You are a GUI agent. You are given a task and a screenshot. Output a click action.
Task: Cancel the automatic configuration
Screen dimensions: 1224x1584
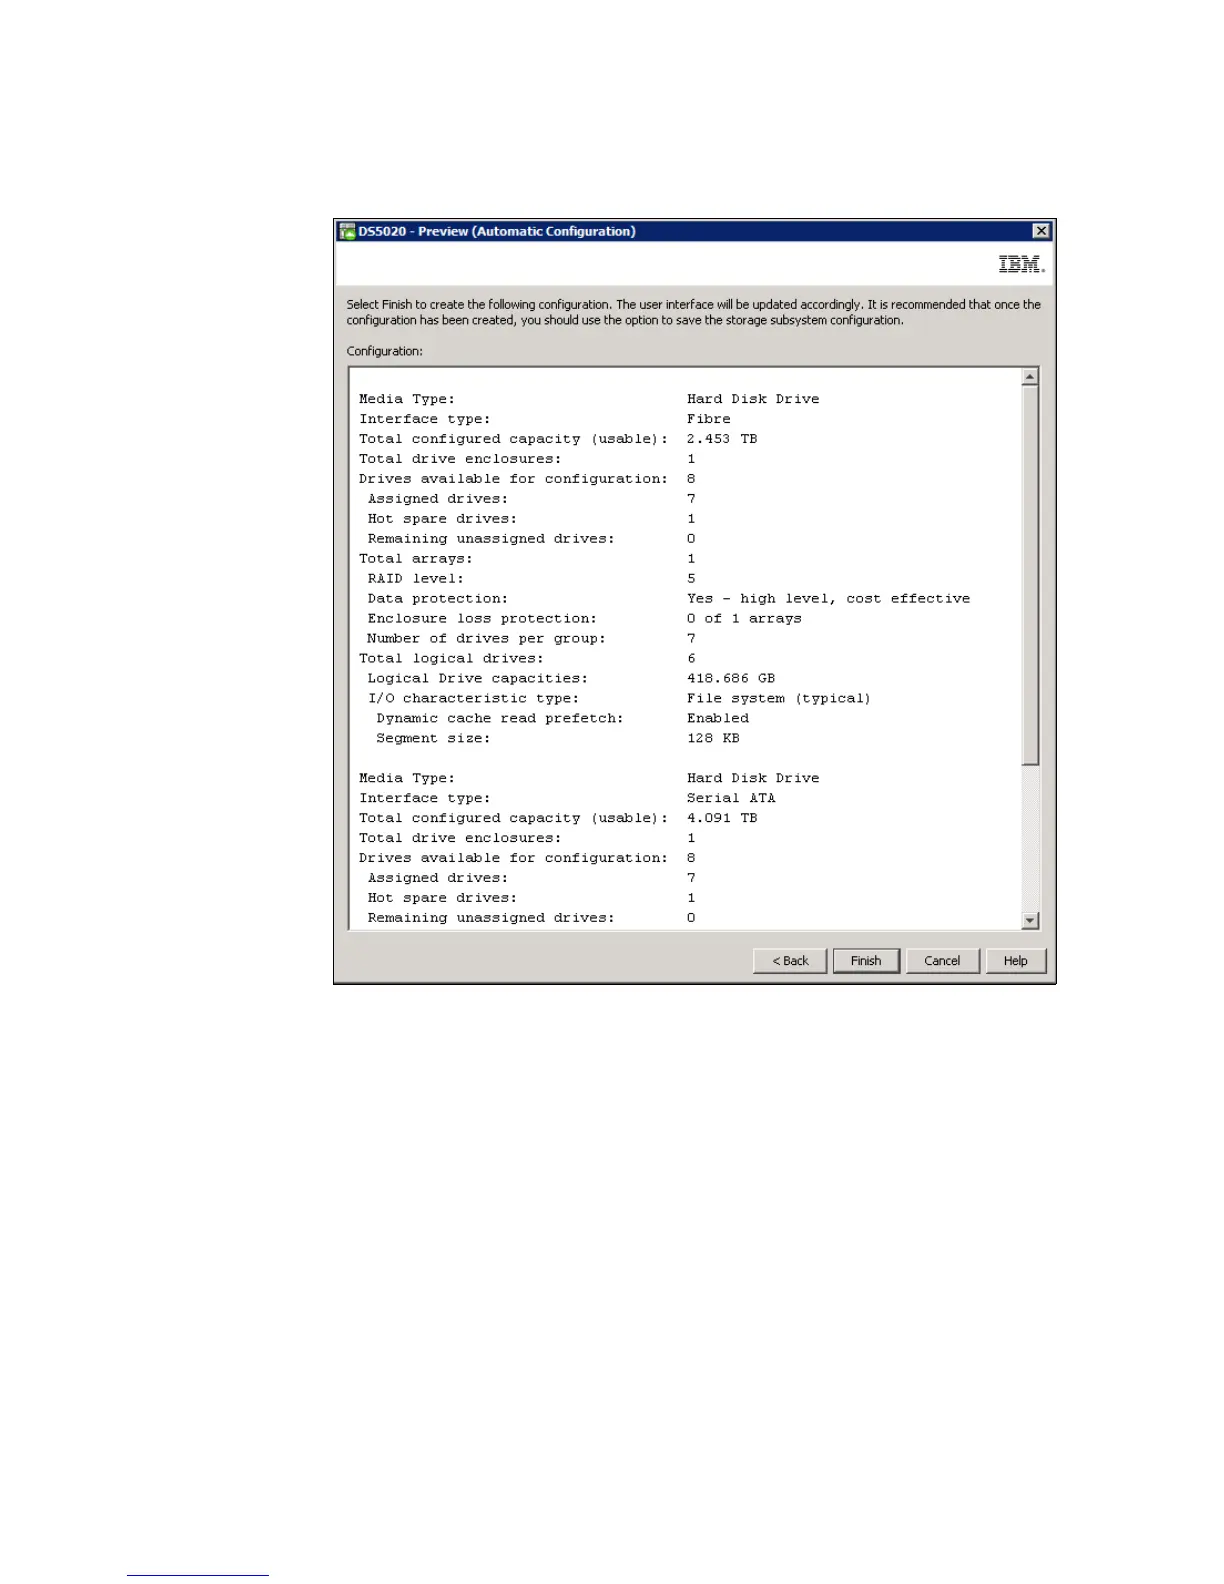coord(942,961)
